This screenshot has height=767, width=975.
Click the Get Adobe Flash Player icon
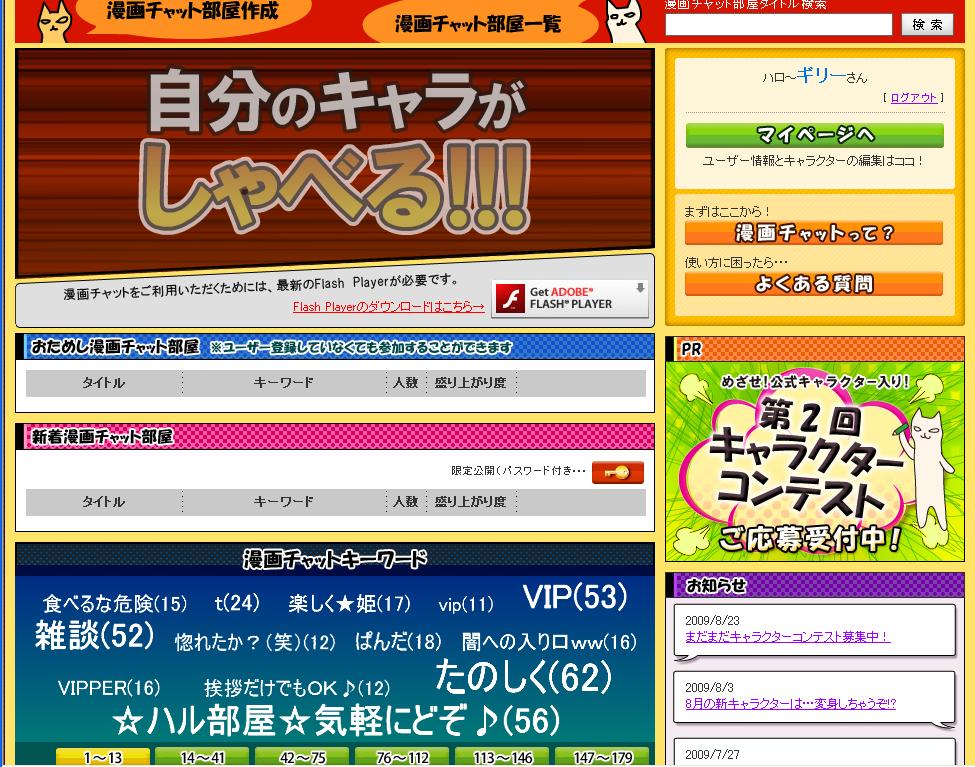pos(570,298)
